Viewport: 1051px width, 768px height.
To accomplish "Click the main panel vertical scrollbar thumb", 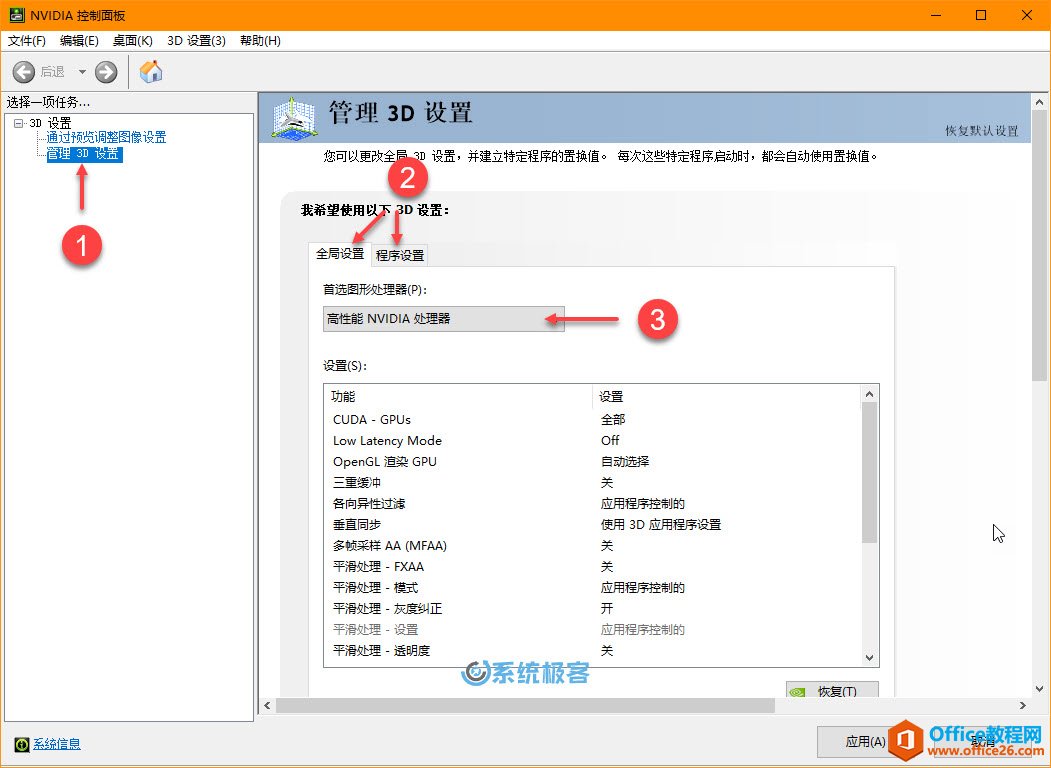I will [x=1040, y=247].
